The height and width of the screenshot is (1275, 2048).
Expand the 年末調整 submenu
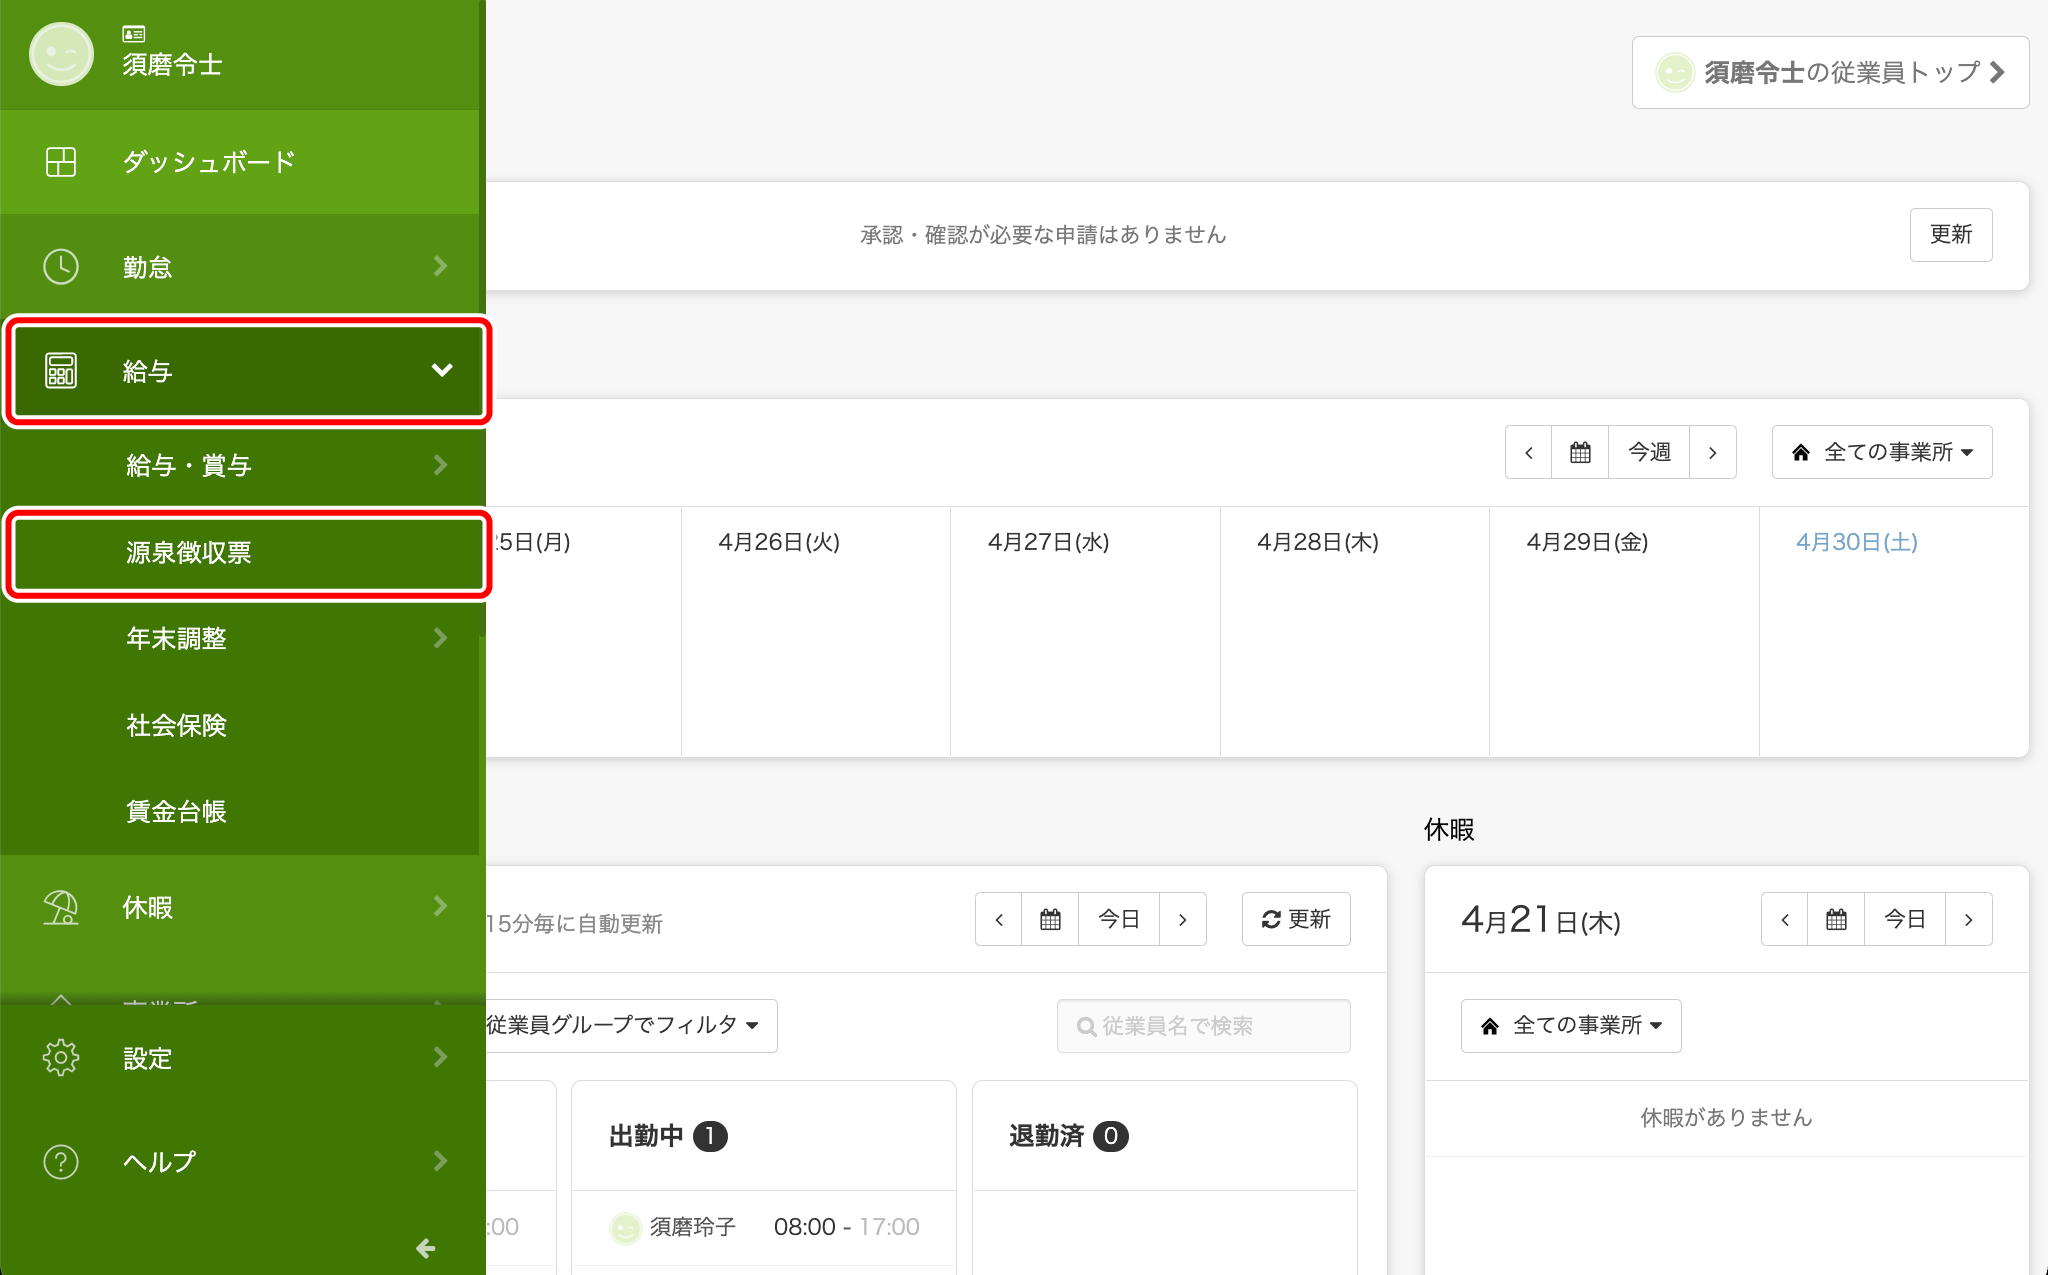440,638
